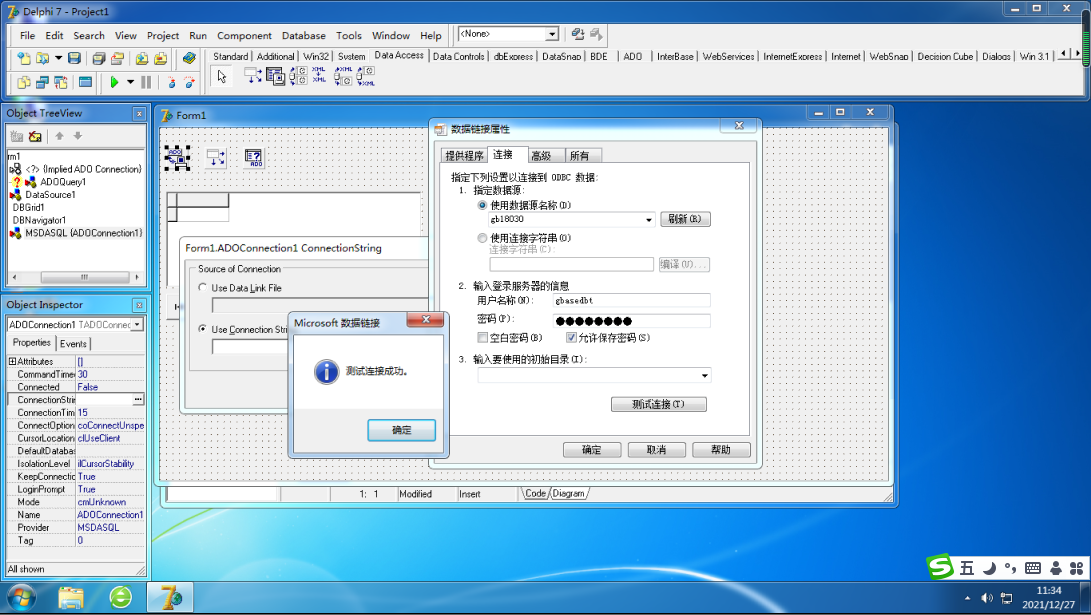This screenshot has height=615, width=1091.
Task: Open the Provider (提供程序) tab
Action: point(464,156)
